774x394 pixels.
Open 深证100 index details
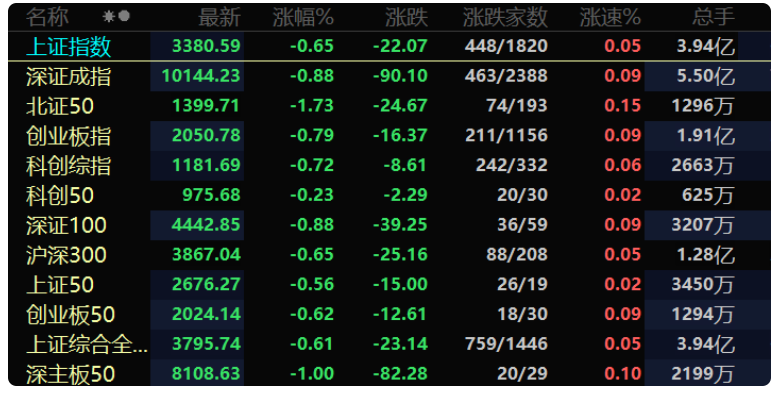389,225
